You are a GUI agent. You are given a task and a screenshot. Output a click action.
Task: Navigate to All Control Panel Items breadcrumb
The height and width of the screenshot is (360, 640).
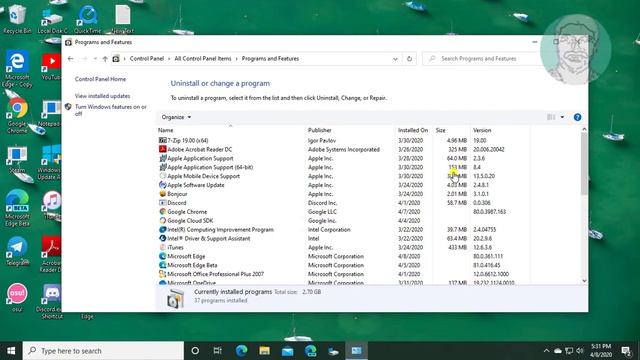point(203,59)
